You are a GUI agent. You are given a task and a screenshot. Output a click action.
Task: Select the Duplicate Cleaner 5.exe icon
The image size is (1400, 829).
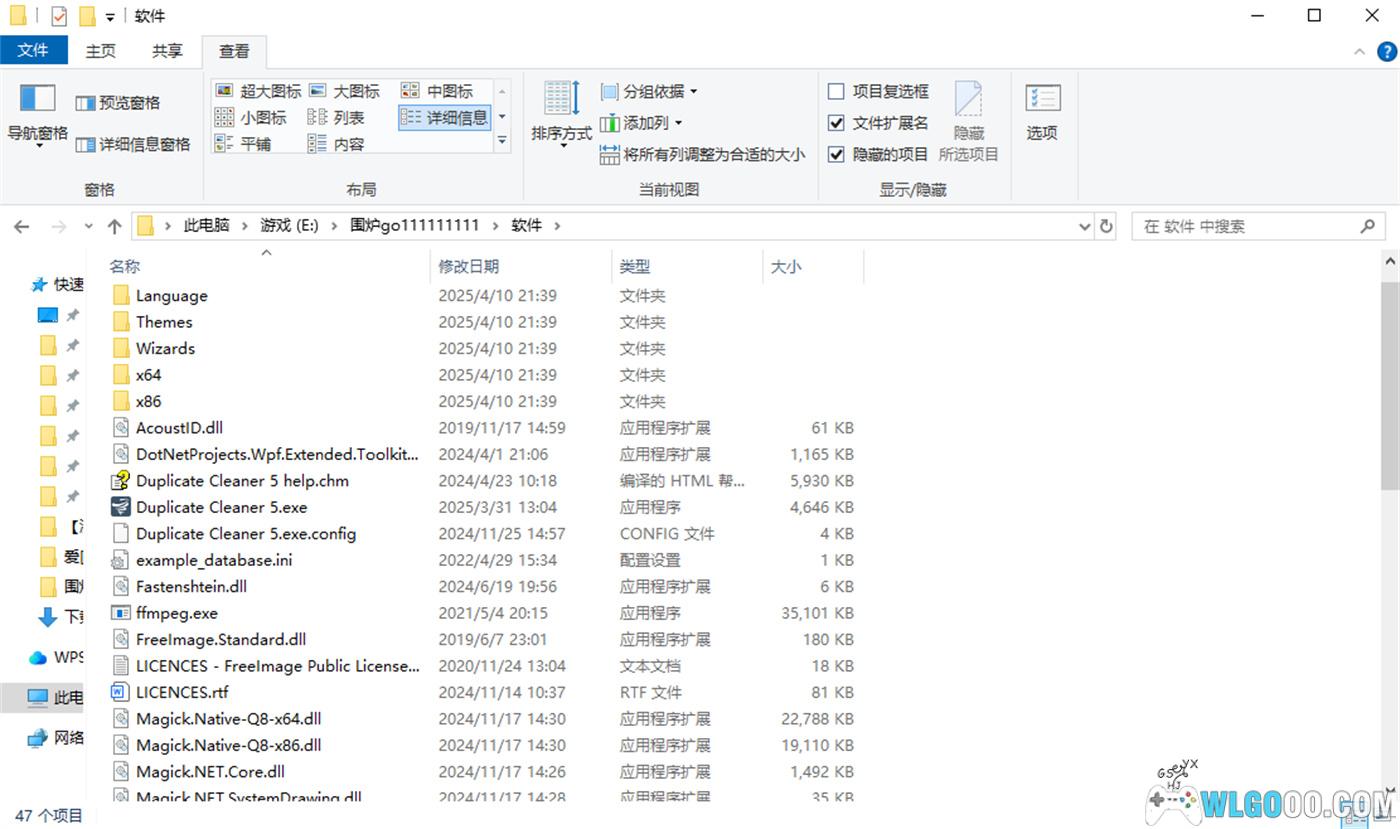[x=121, y=507]
